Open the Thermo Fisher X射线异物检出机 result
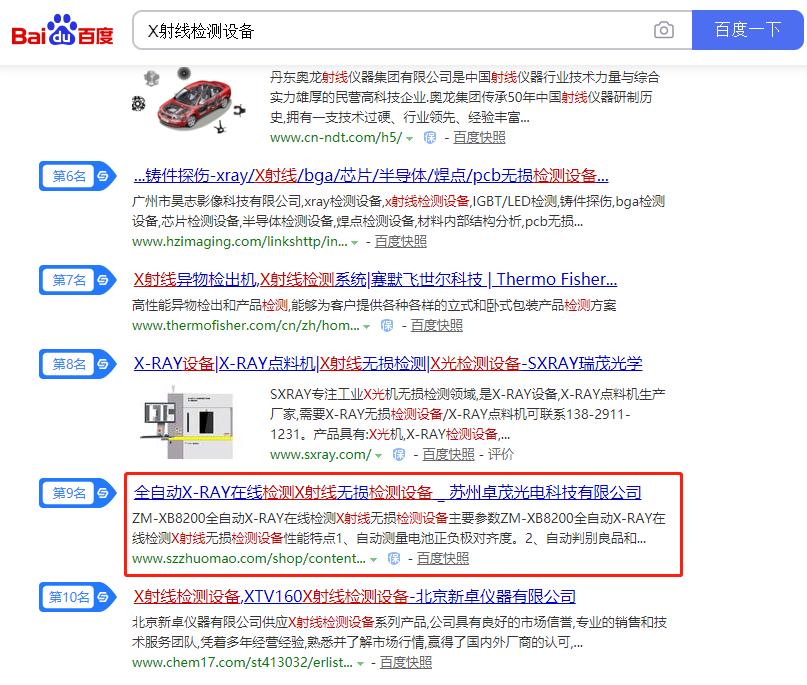Screen dimensions: 807x685 375,279
